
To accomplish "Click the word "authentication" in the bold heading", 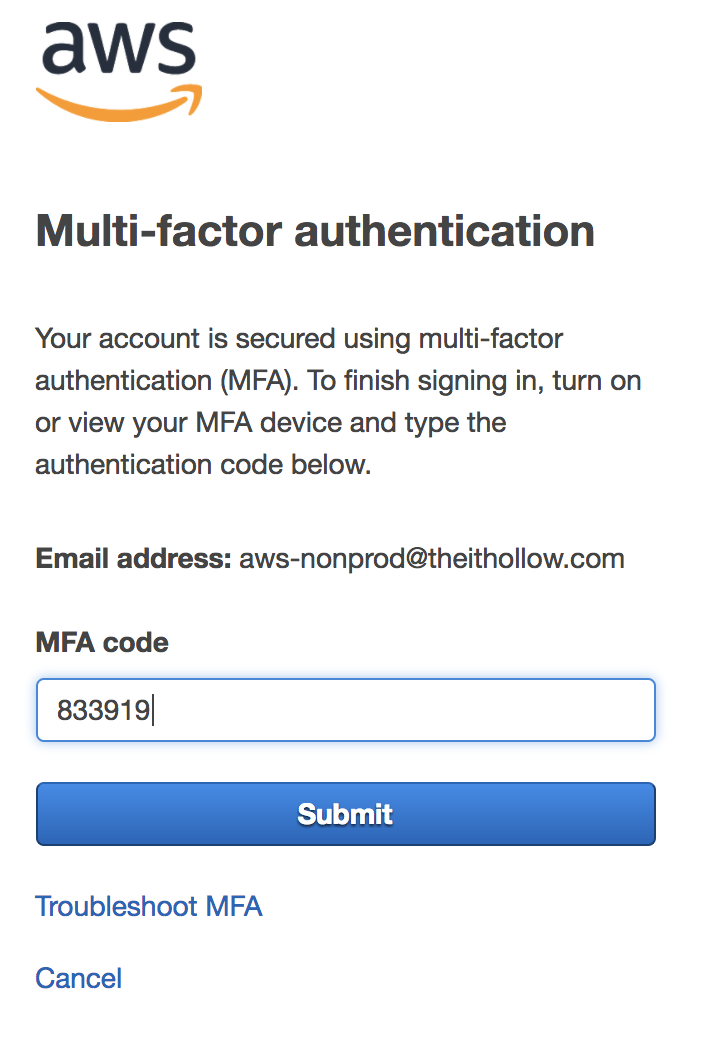I will click(444, 230).
